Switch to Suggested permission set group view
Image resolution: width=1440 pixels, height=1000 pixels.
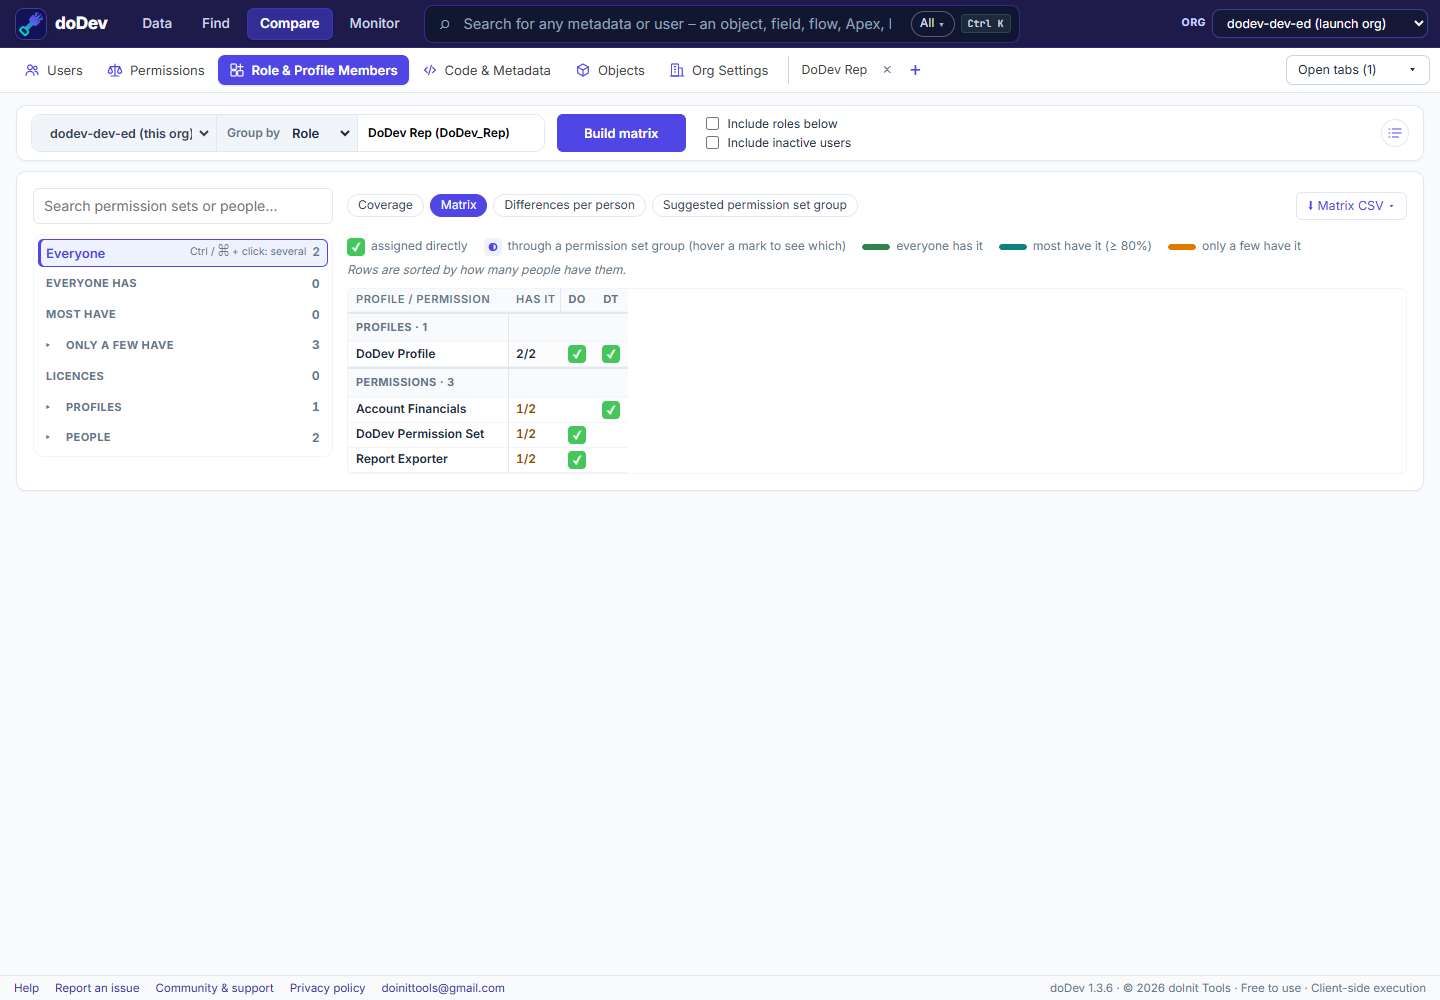tap(755, 205)
